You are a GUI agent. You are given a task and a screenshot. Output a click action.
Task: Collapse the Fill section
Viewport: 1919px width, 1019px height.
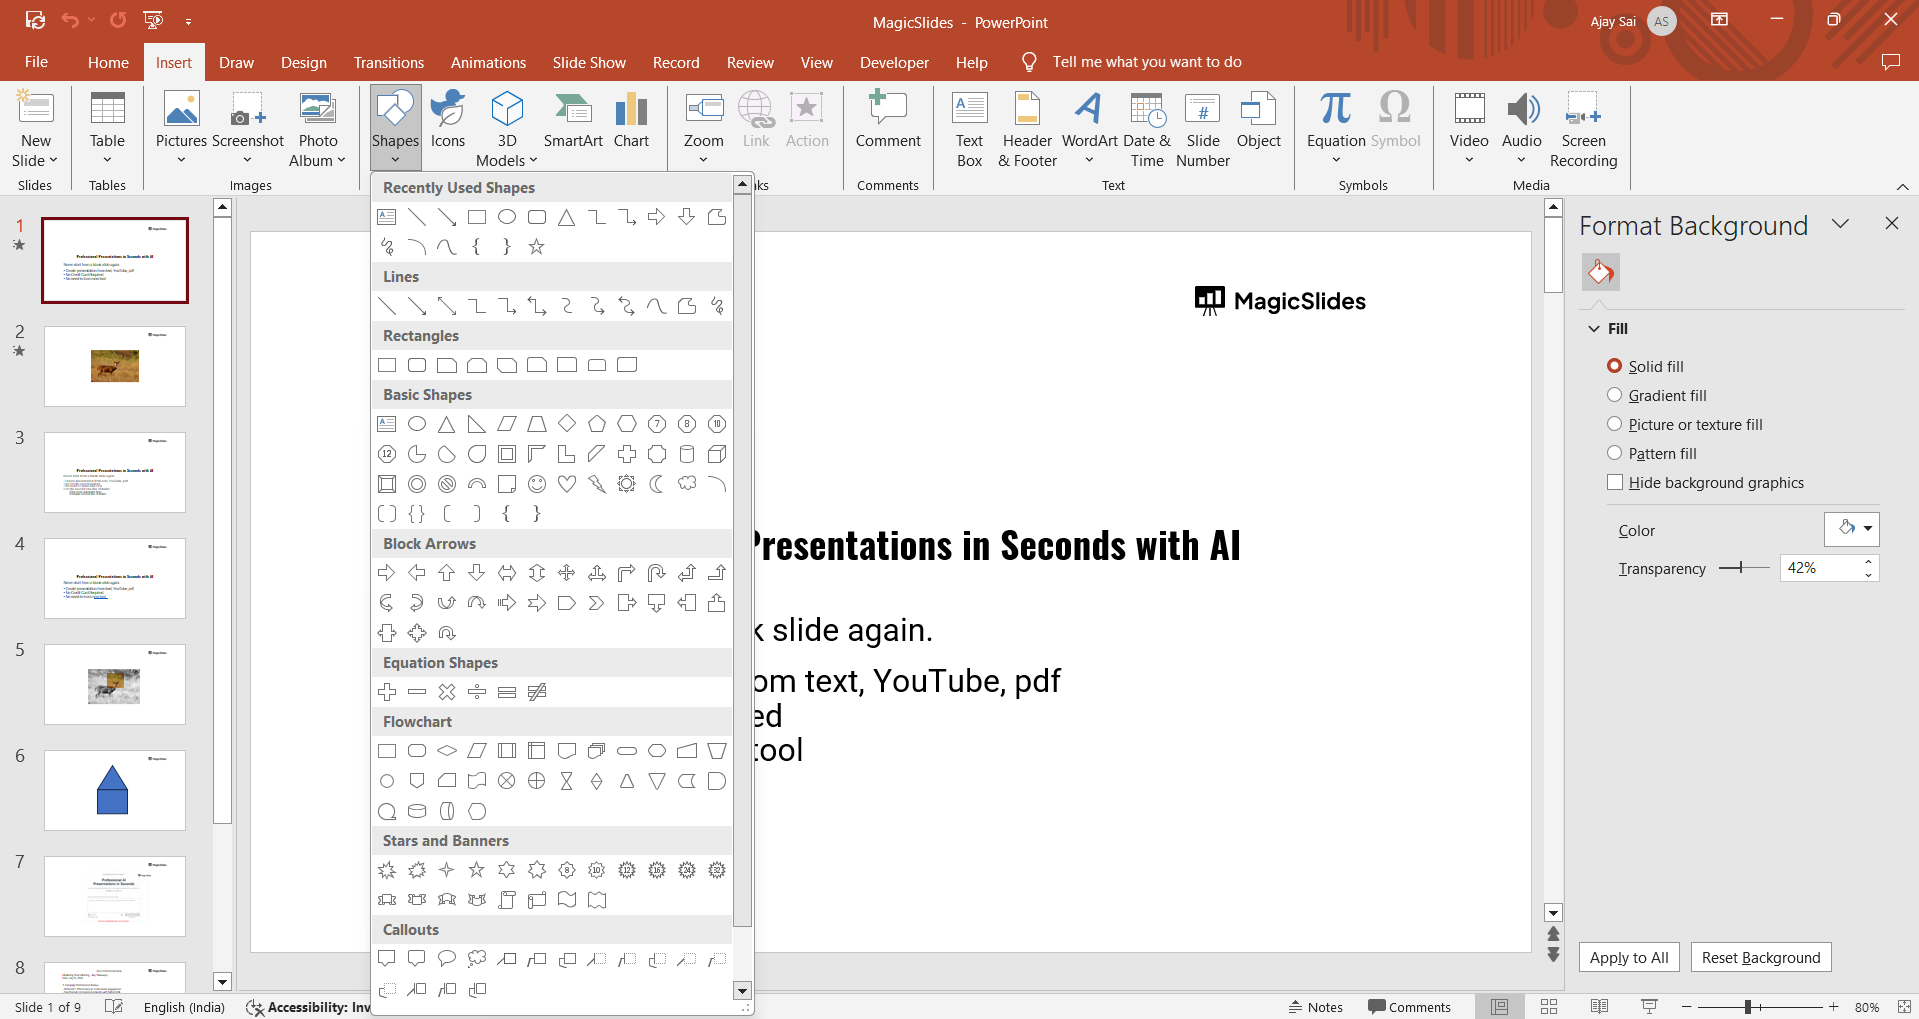[1594, 329]
